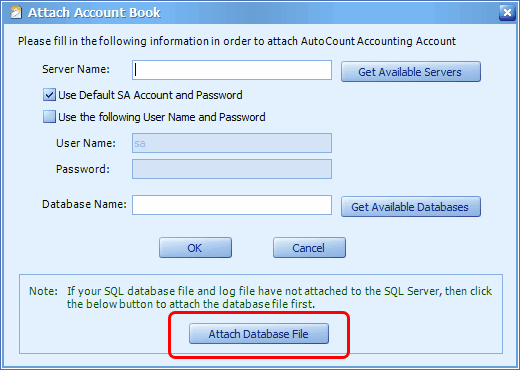Viewport: 520px width, 370px height.
Task: Confirm with the OK button
Action: [195, 248]
